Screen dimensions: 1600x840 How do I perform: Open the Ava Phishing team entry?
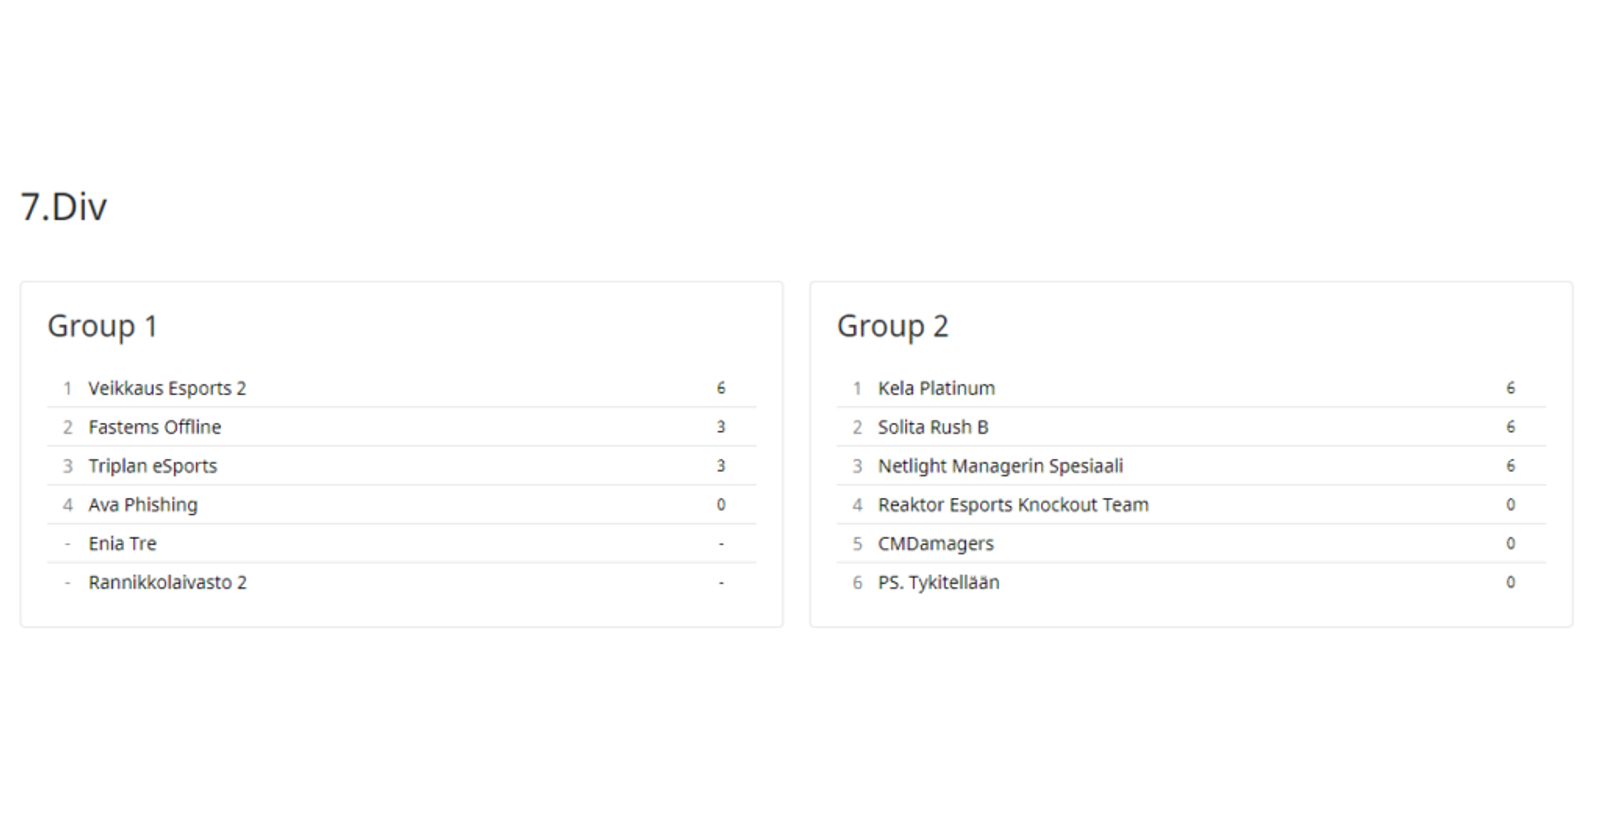click(143, 505)
